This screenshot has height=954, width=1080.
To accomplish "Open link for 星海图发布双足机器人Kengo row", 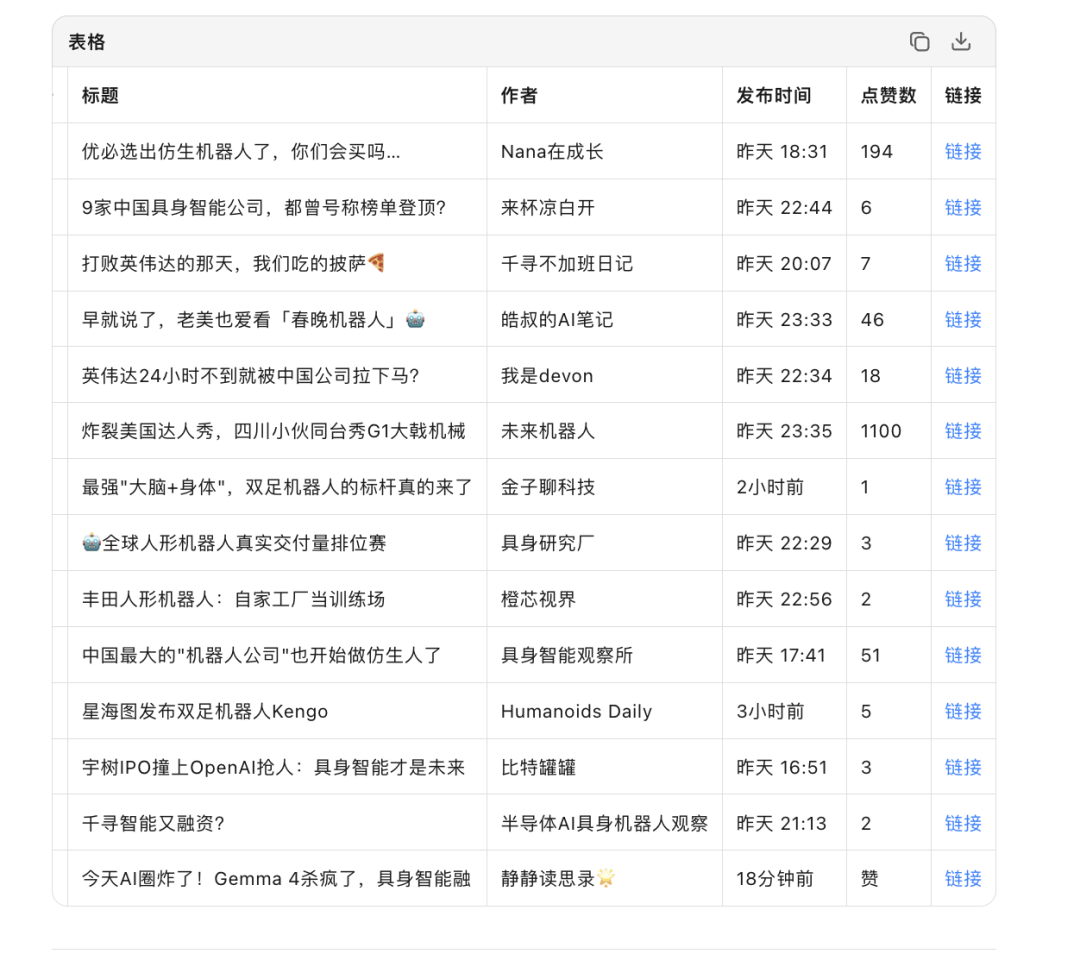I will (x=962, y=711).
